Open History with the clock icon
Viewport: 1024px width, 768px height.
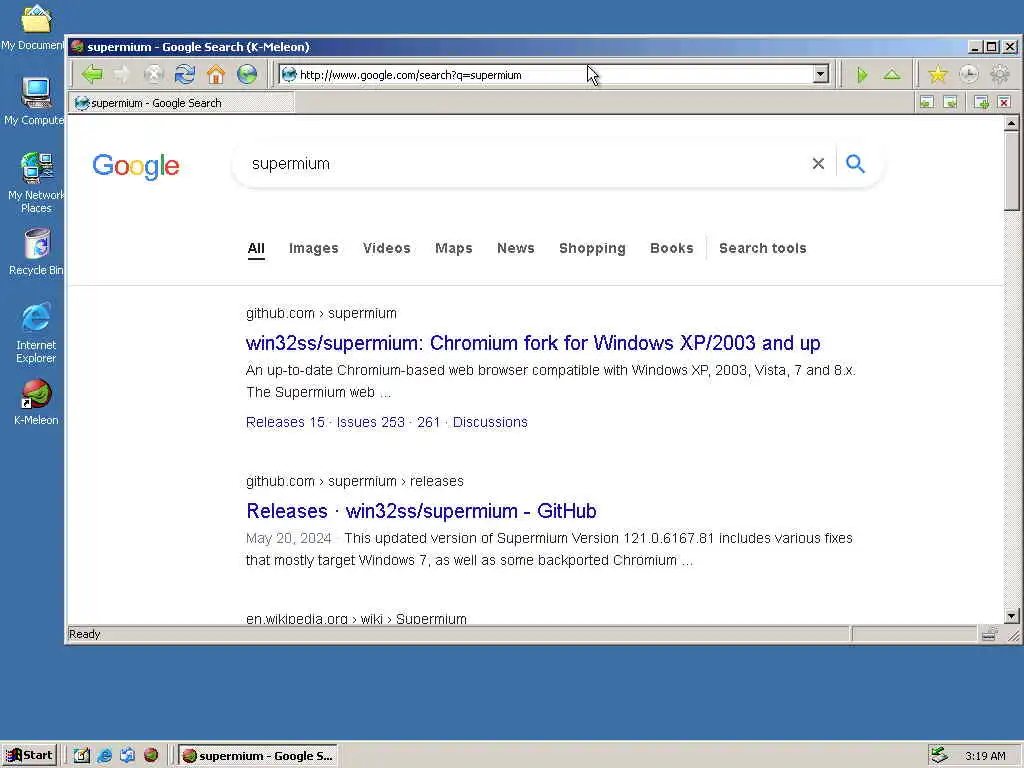coord(968,74)
